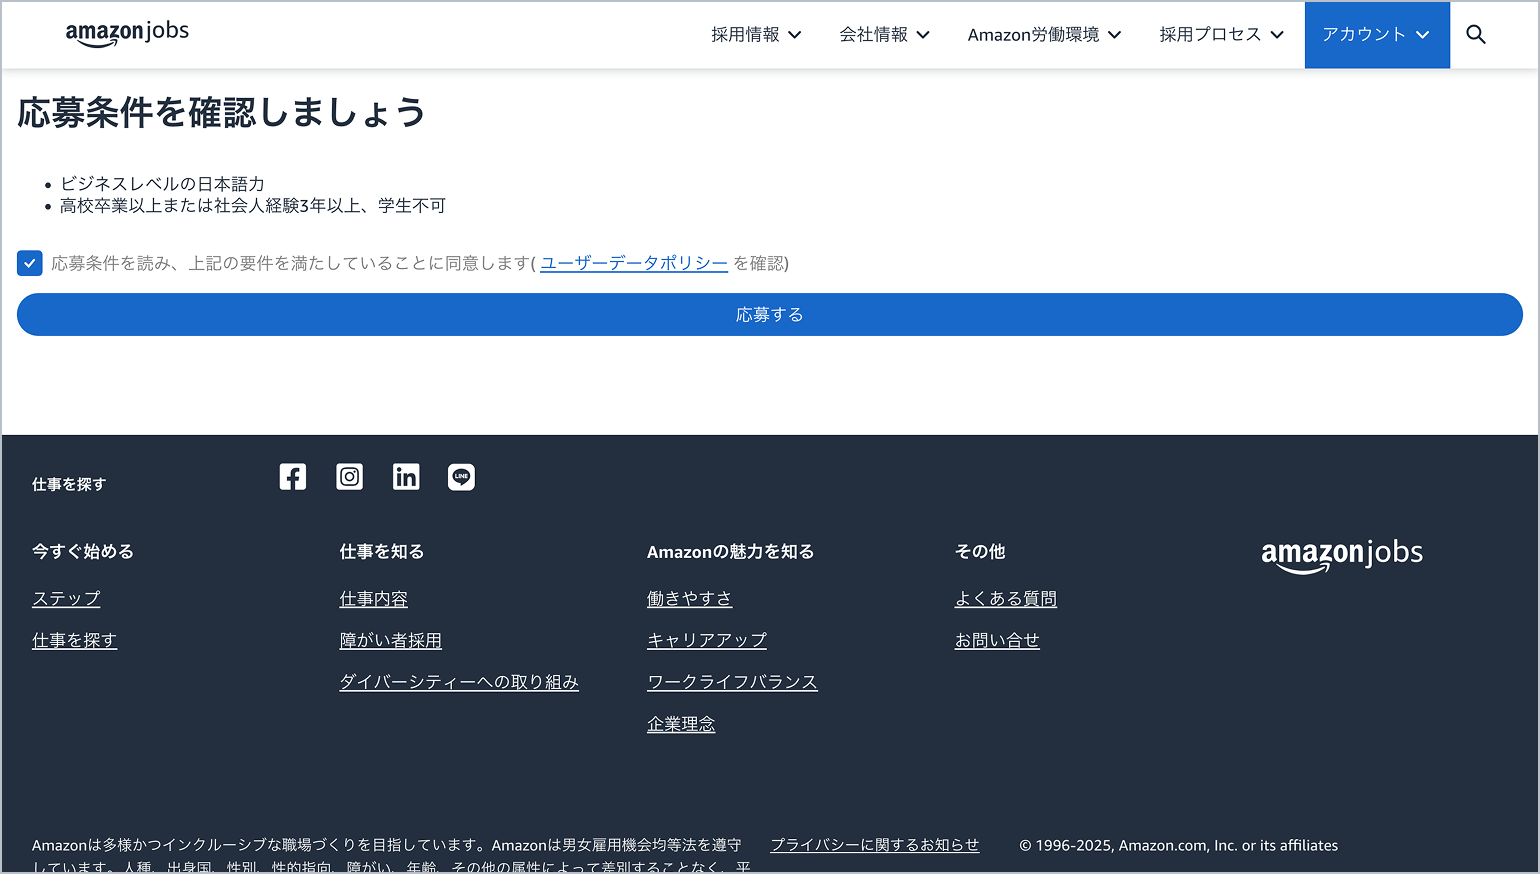The width and height of the screenshot is (1540, 874).
Task: Open the 企業理念 footer link
Action: (681, 724)
